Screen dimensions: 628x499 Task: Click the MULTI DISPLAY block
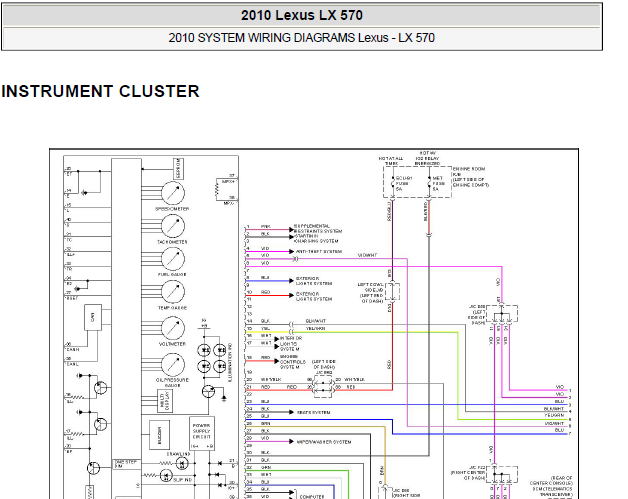(x=165, y=400)
